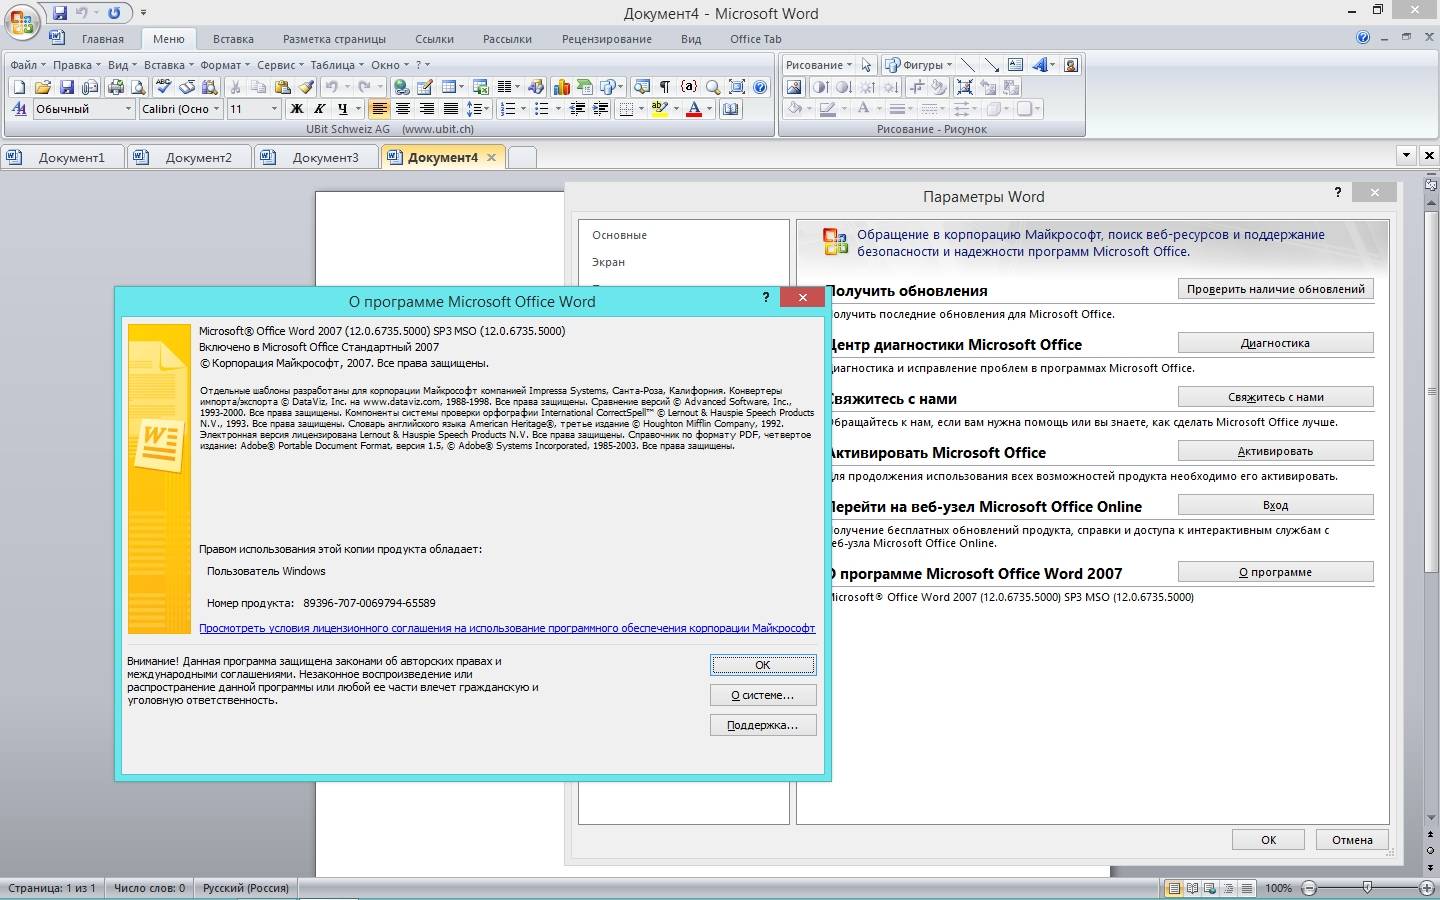
Task: Click the Cut scissors icon
Action: [235, 87]
